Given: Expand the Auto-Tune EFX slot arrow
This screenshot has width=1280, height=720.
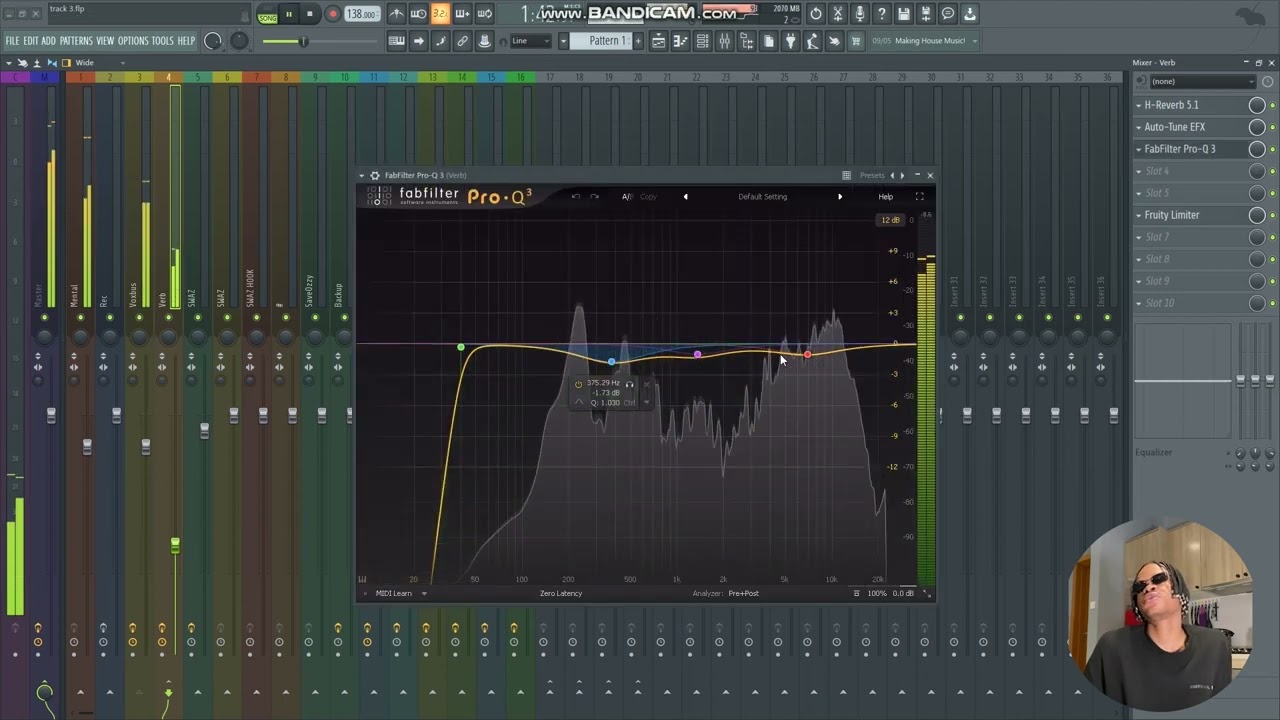Looking at the screenshot, I should coord(1138,127).
